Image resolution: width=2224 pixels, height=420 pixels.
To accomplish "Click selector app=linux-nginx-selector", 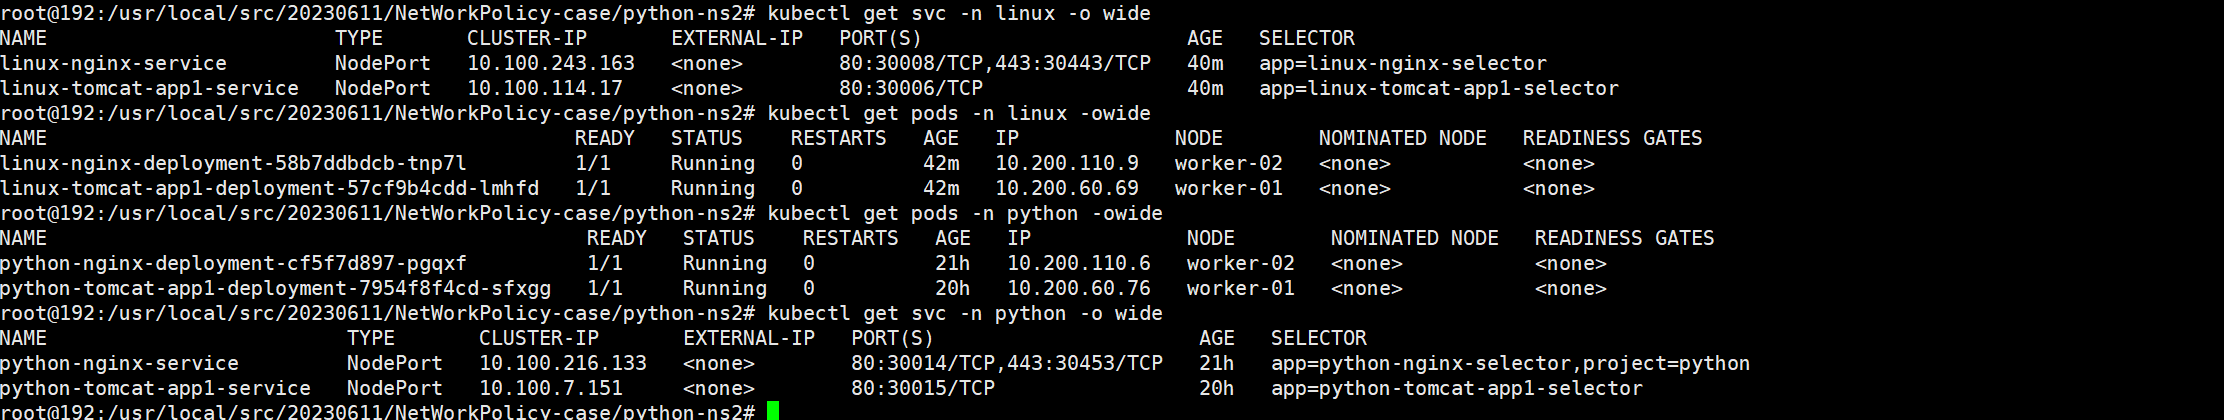I will [x=1402, y=63].
